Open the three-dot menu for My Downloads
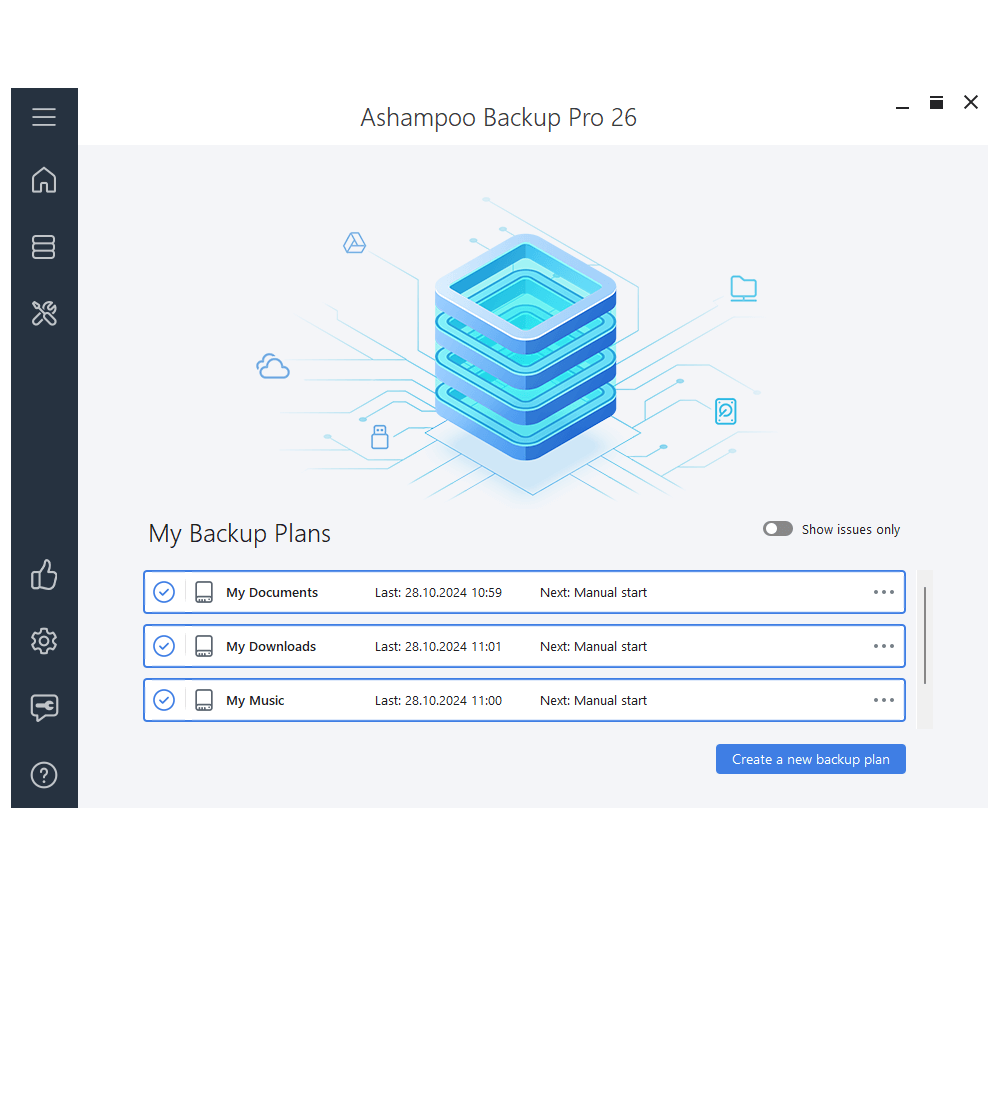This screenshot has width=1000, height=1100. (883, 646)
